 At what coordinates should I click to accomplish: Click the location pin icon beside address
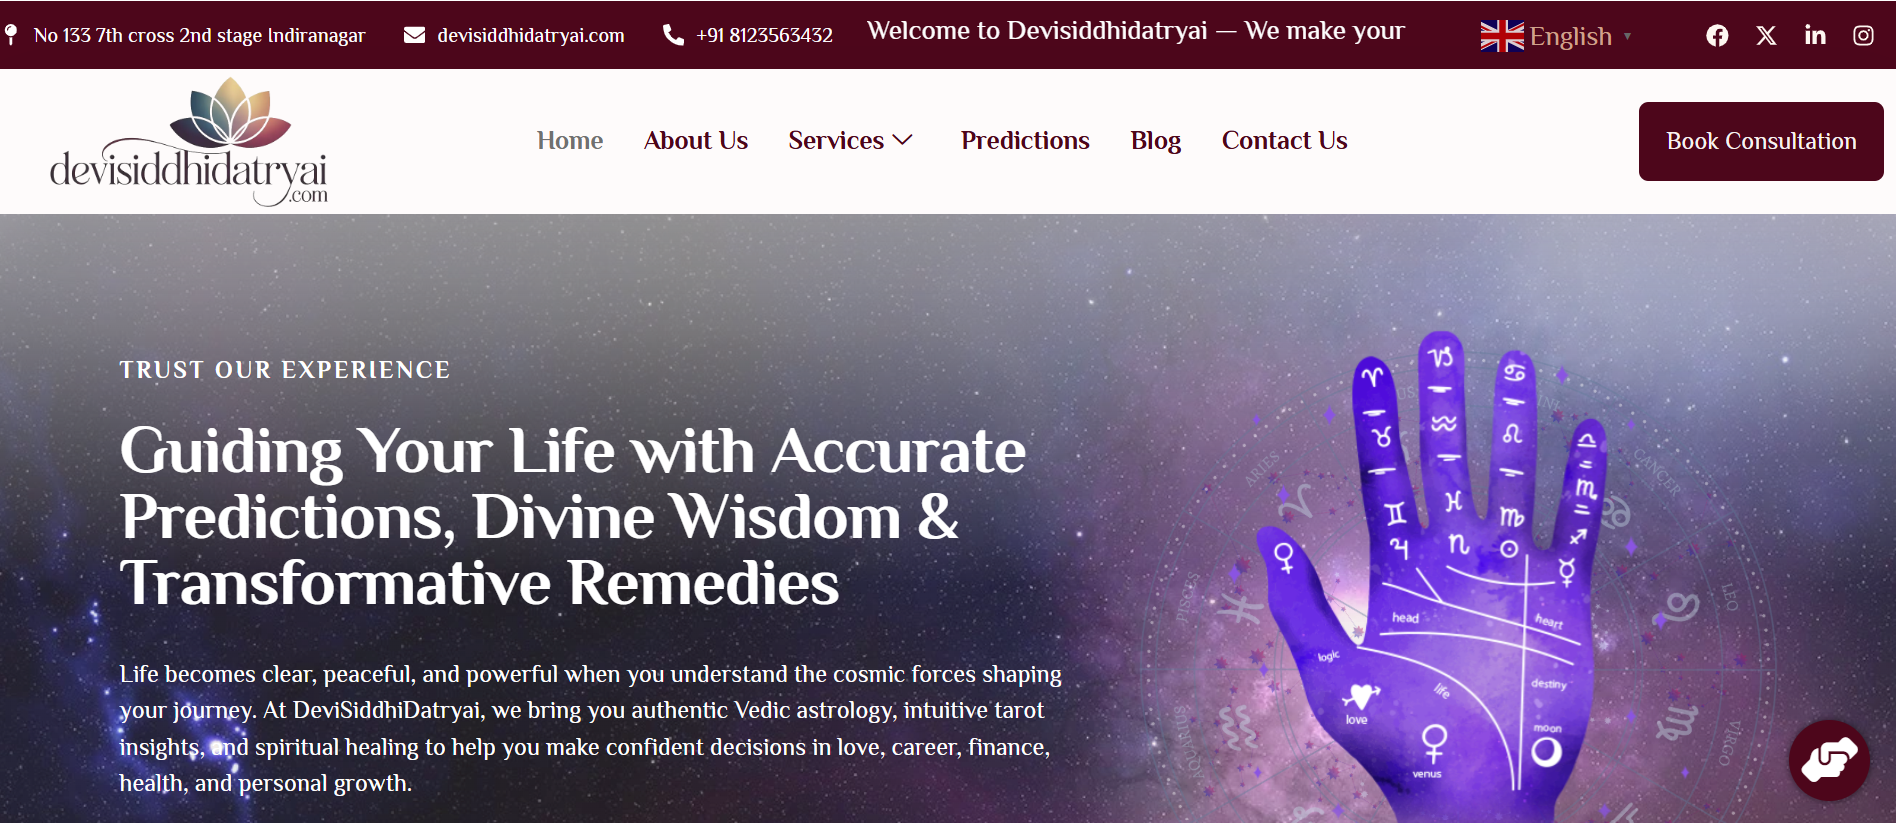coord(11,35)
